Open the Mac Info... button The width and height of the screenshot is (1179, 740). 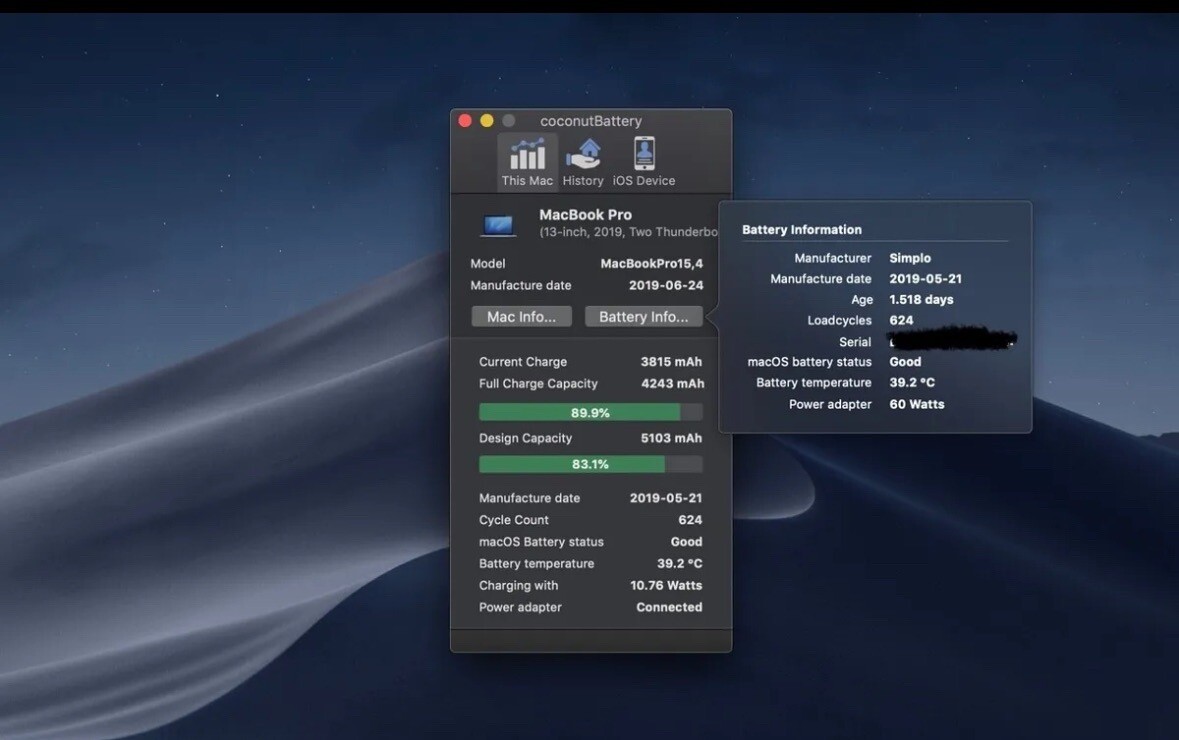(521, 317)
